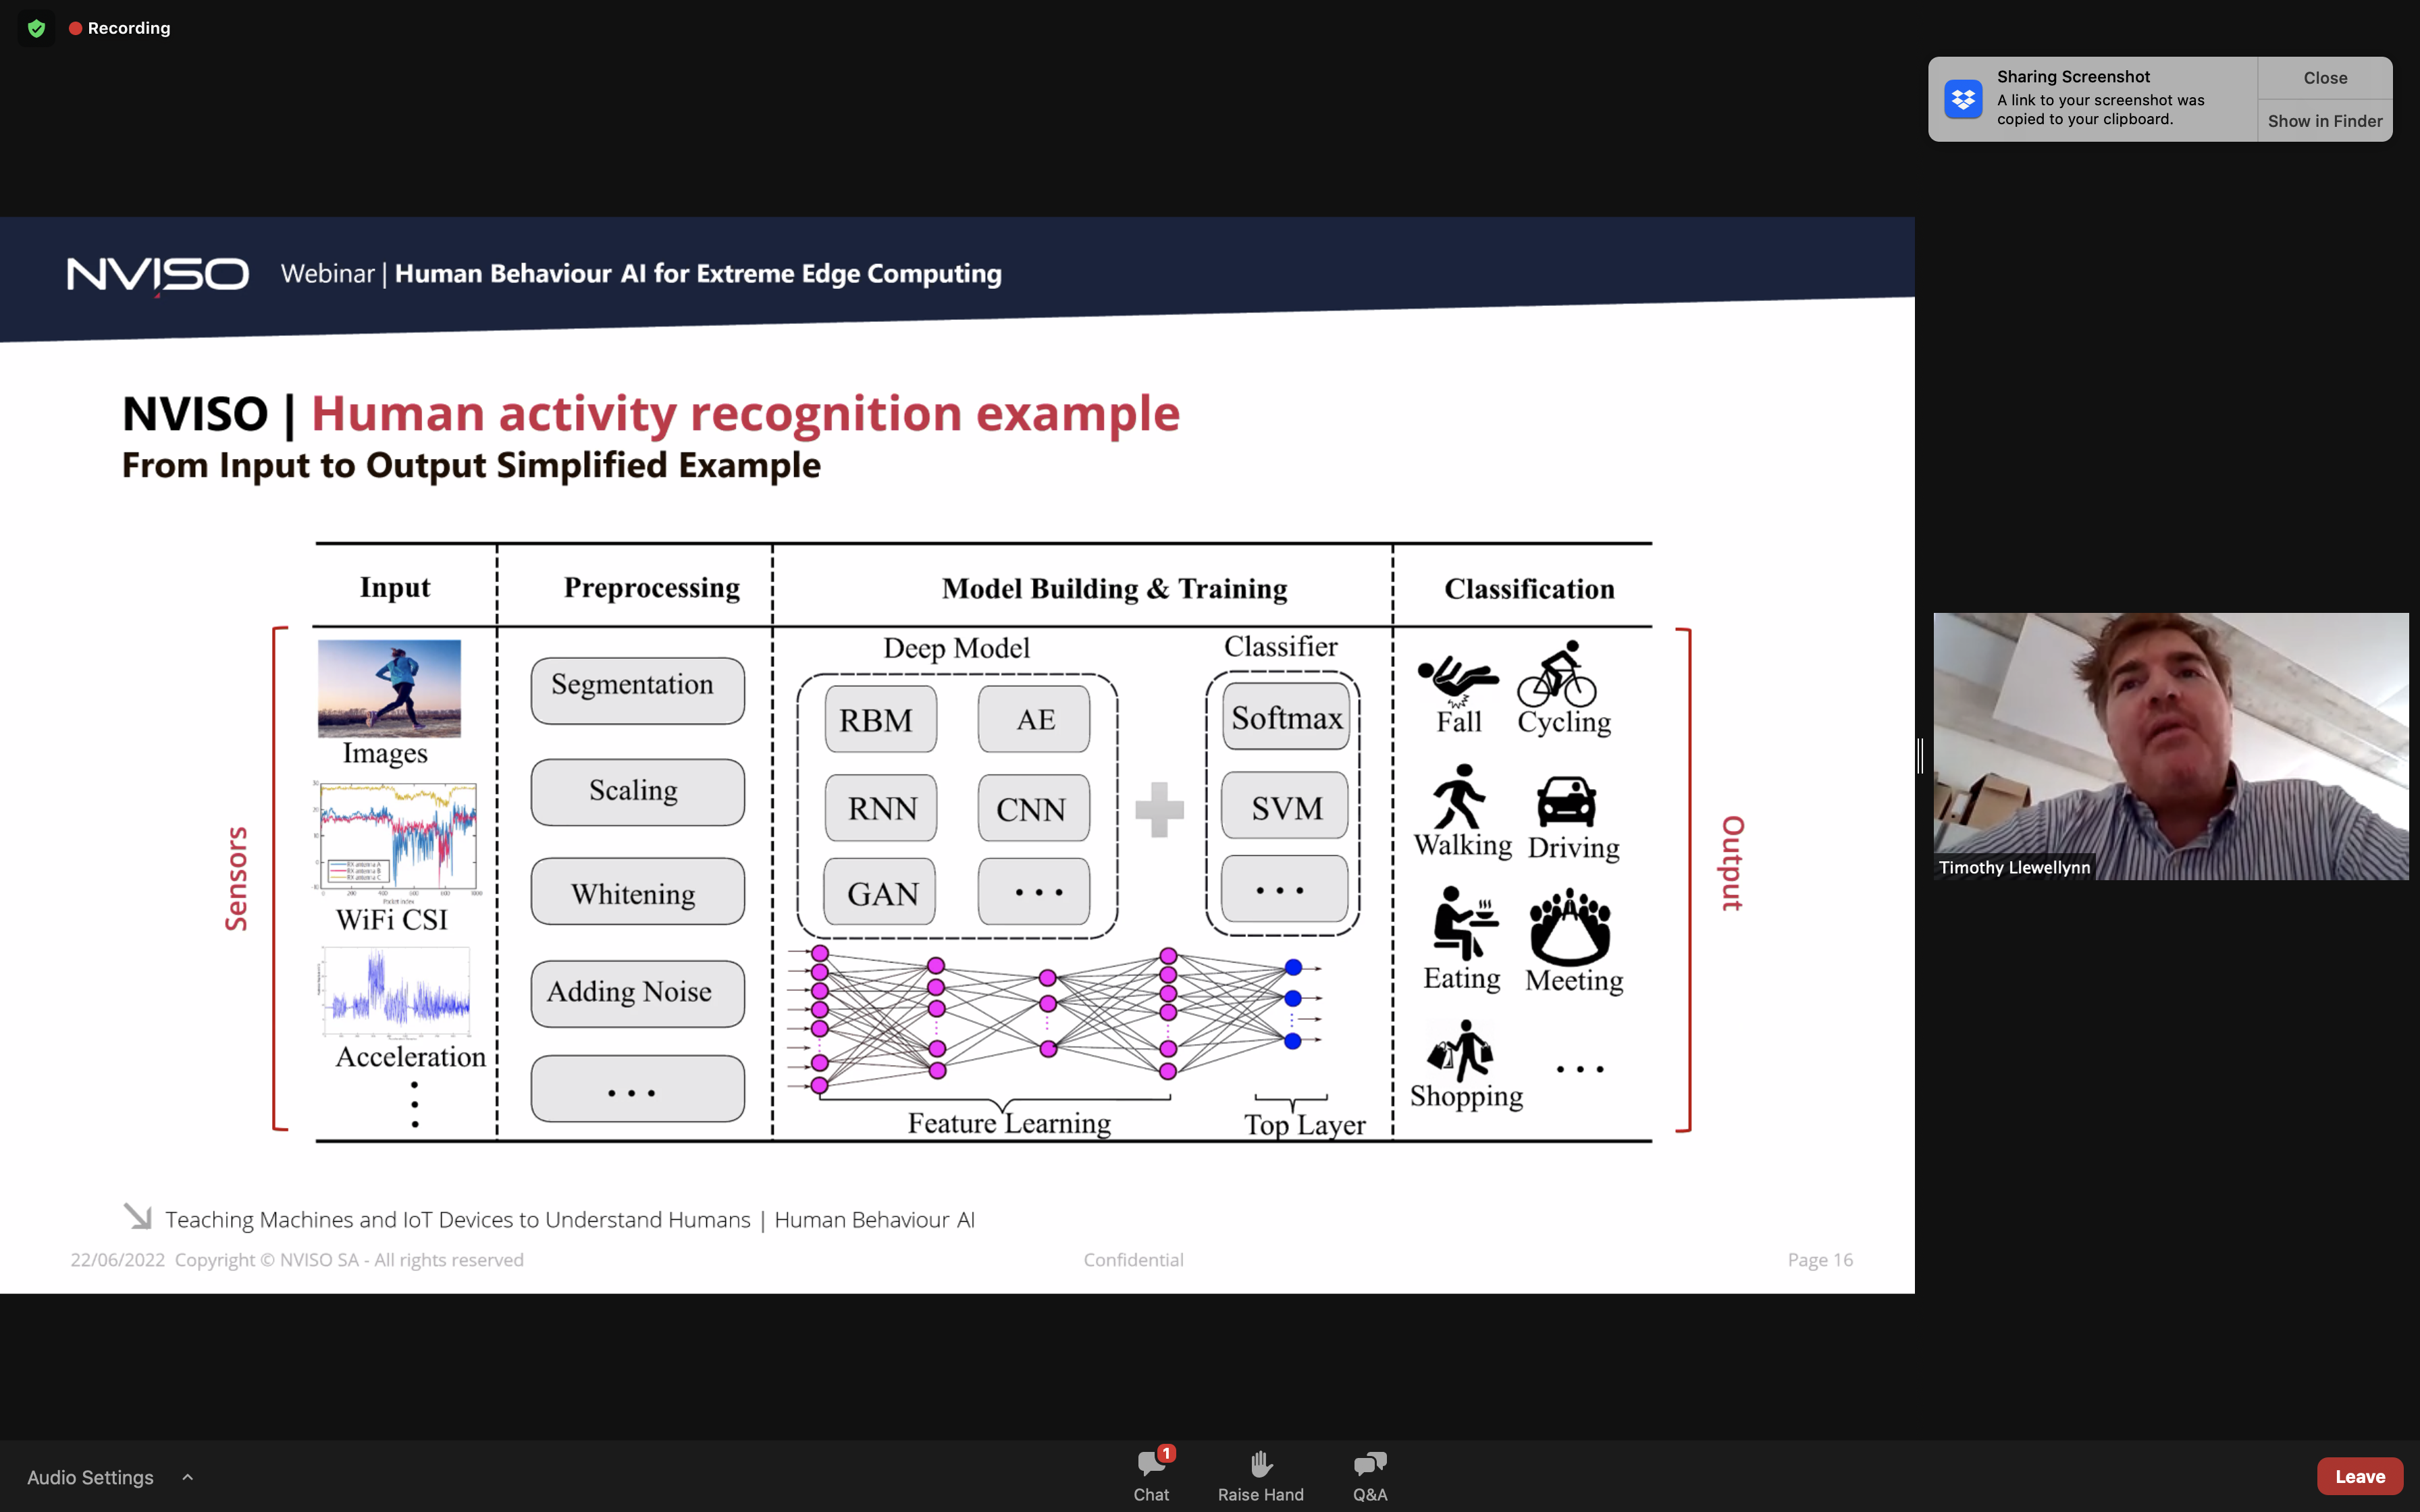This screenshot has width=2420, height=1512.
Task: Click the GAN model box
Action: click(880, 892)
